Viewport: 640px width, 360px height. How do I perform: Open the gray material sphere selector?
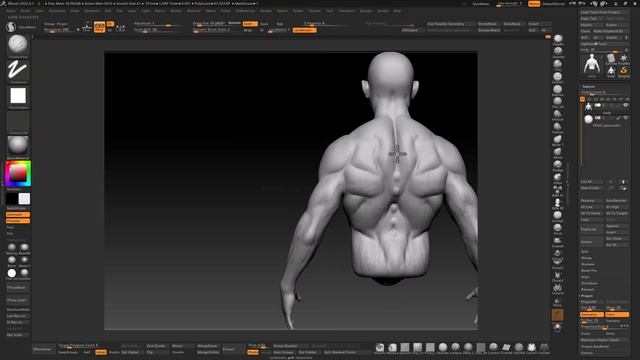click(x=18, y=144)
